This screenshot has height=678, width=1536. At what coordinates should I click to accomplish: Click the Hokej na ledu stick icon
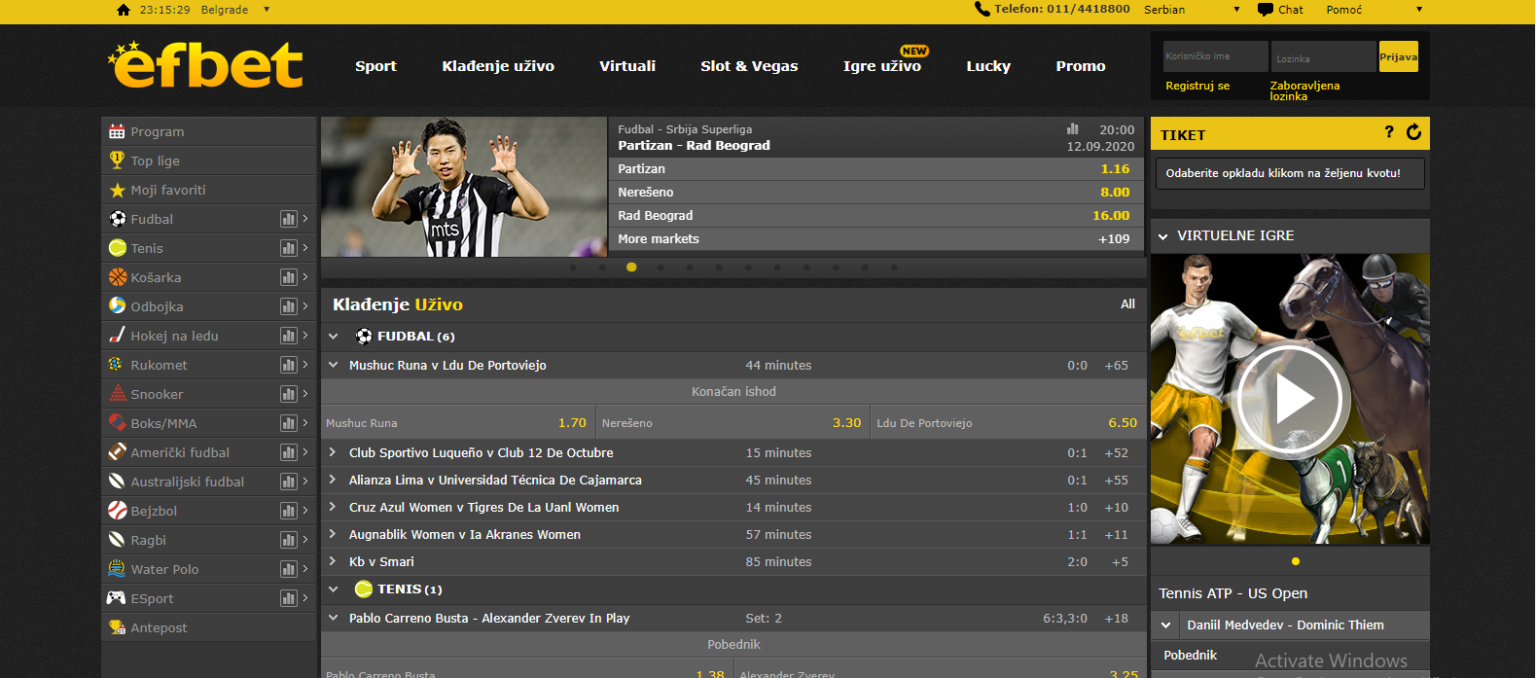pyautogui.click(x=117, y=336)
